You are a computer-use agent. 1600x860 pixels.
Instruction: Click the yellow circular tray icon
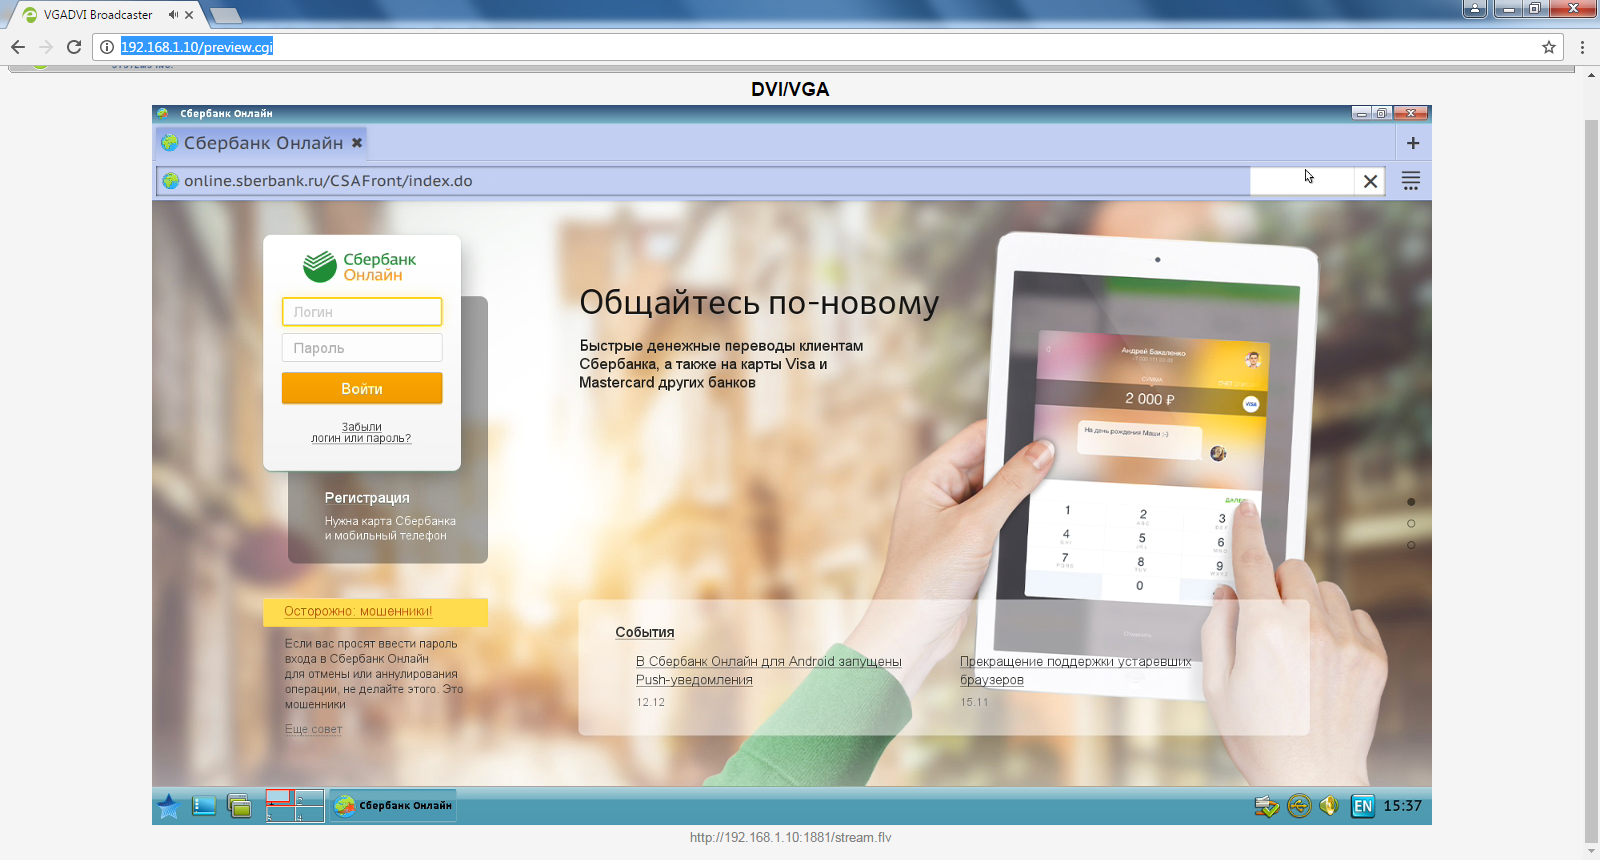click(x=1299, y=806)
